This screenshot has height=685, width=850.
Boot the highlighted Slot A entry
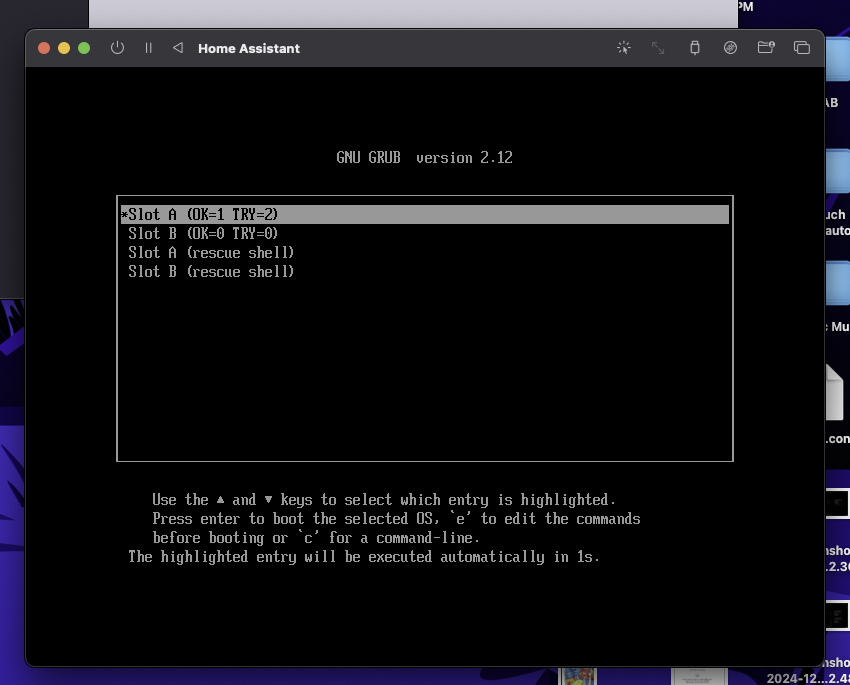pos(200,213)
